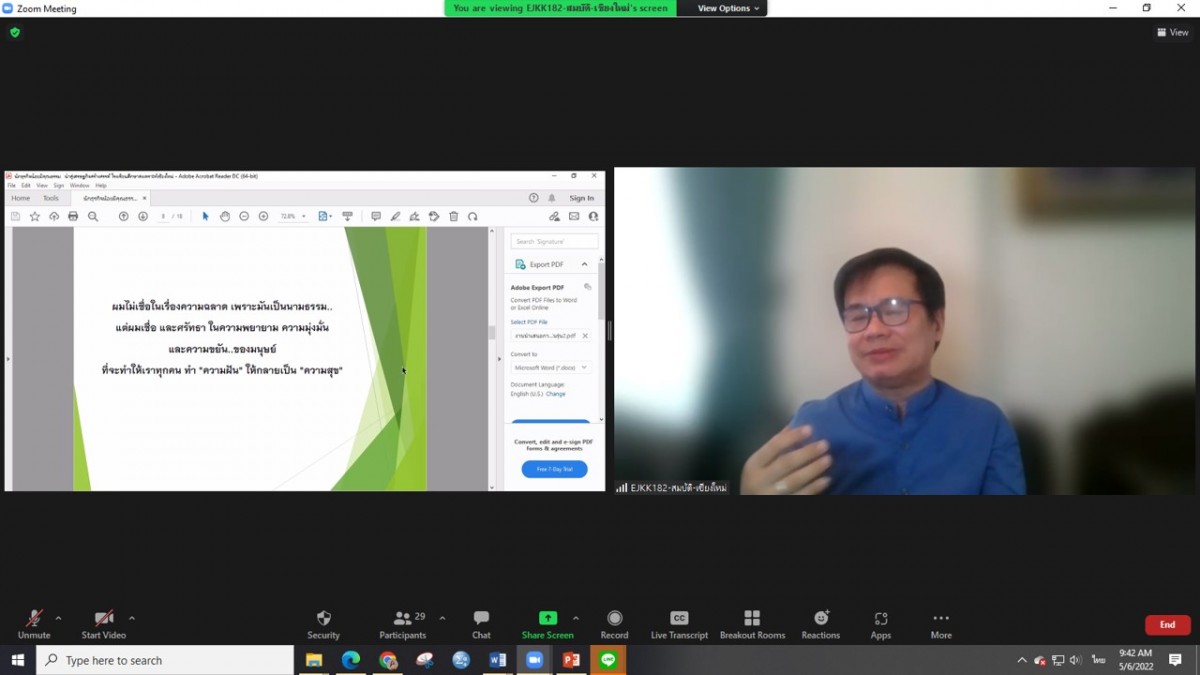This screenshot has height=675, width=1200.
Task: Open the Security options
Action: [323, 624]
